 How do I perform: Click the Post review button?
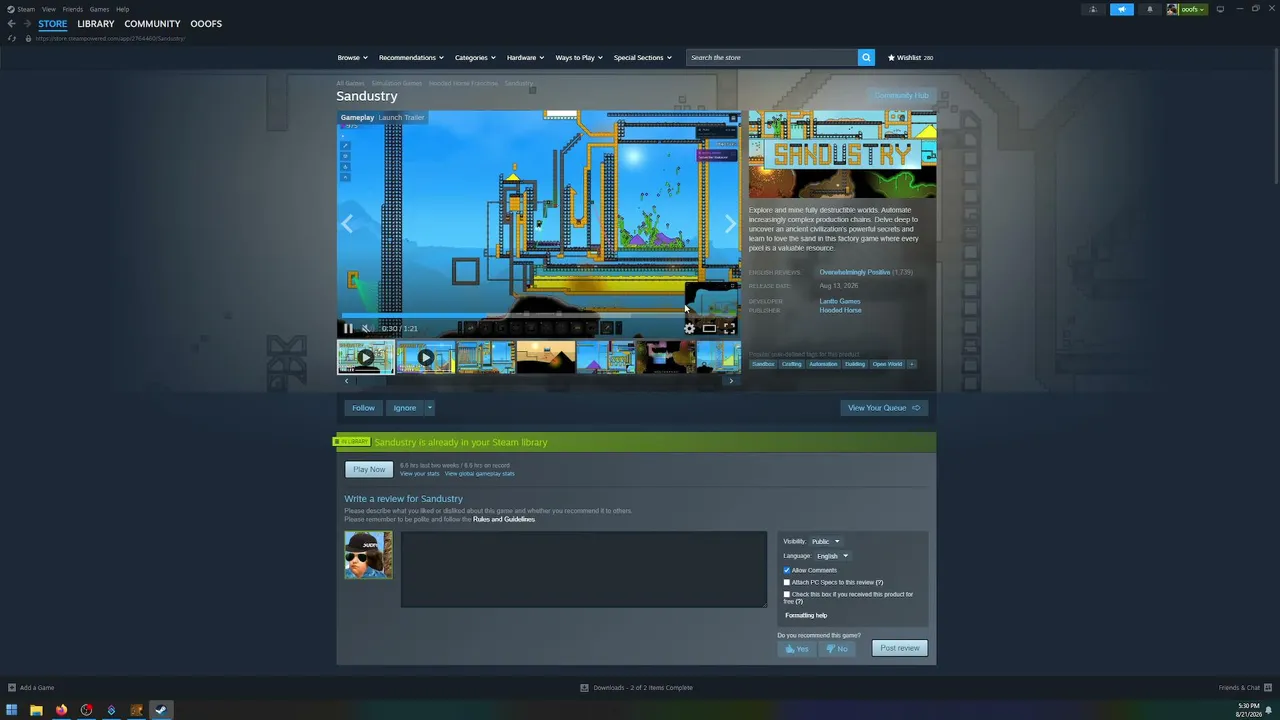(900, 648)
